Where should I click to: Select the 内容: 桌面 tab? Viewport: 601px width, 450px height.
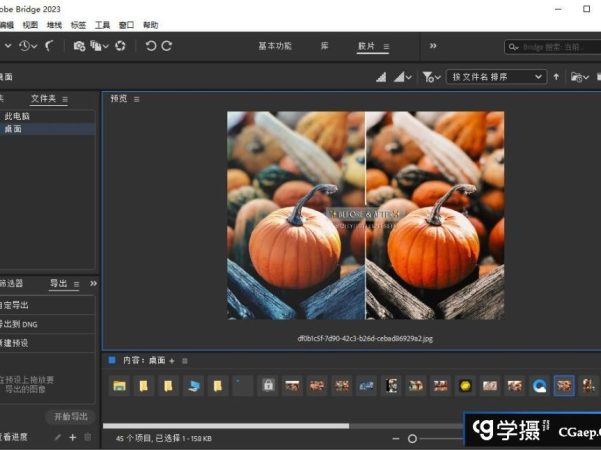144,361
